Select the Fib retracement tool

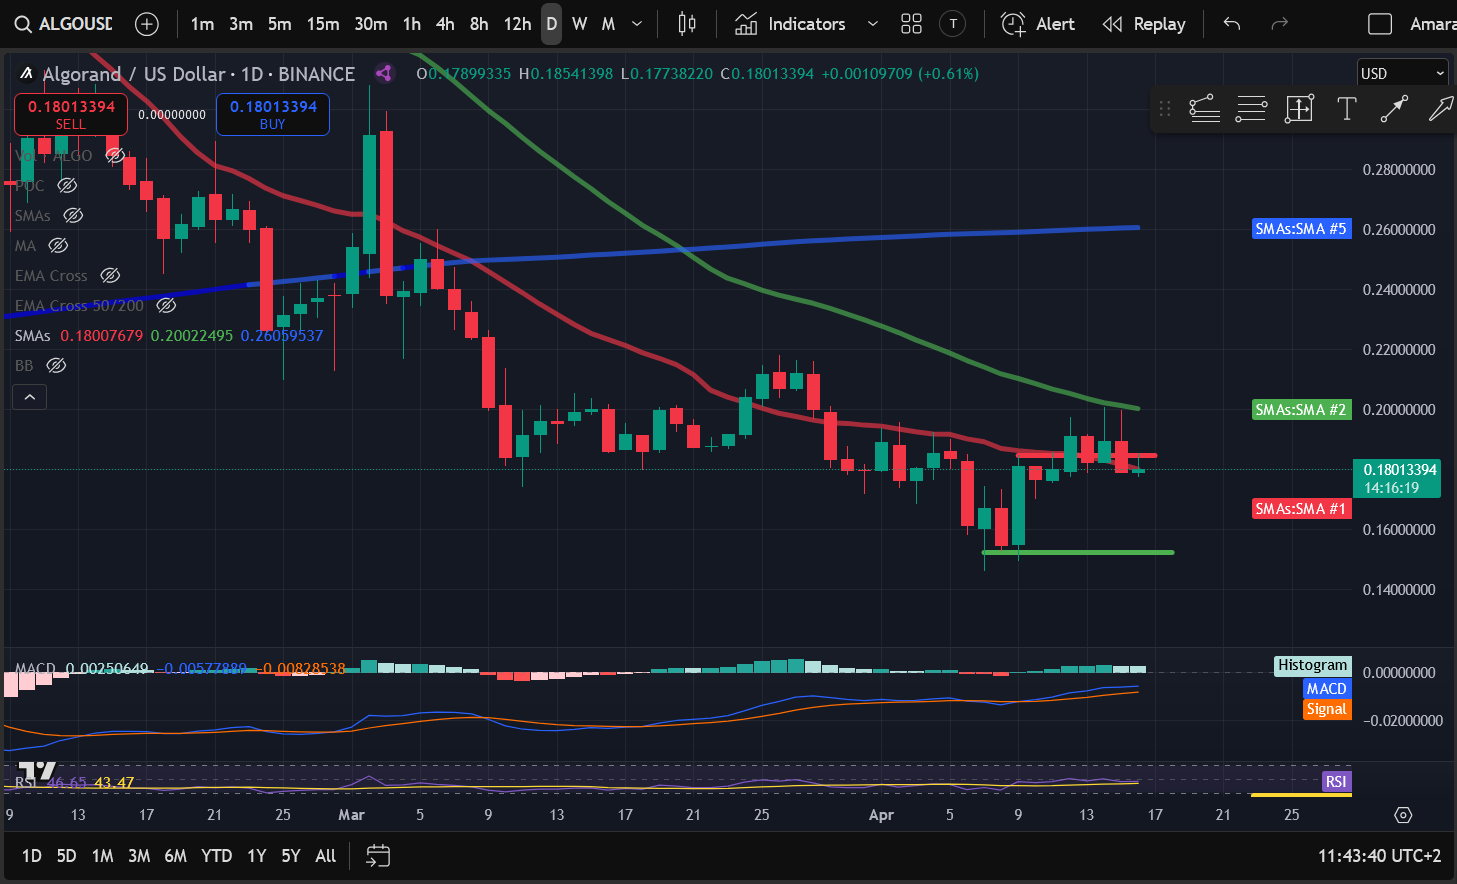coord(1251,109)
